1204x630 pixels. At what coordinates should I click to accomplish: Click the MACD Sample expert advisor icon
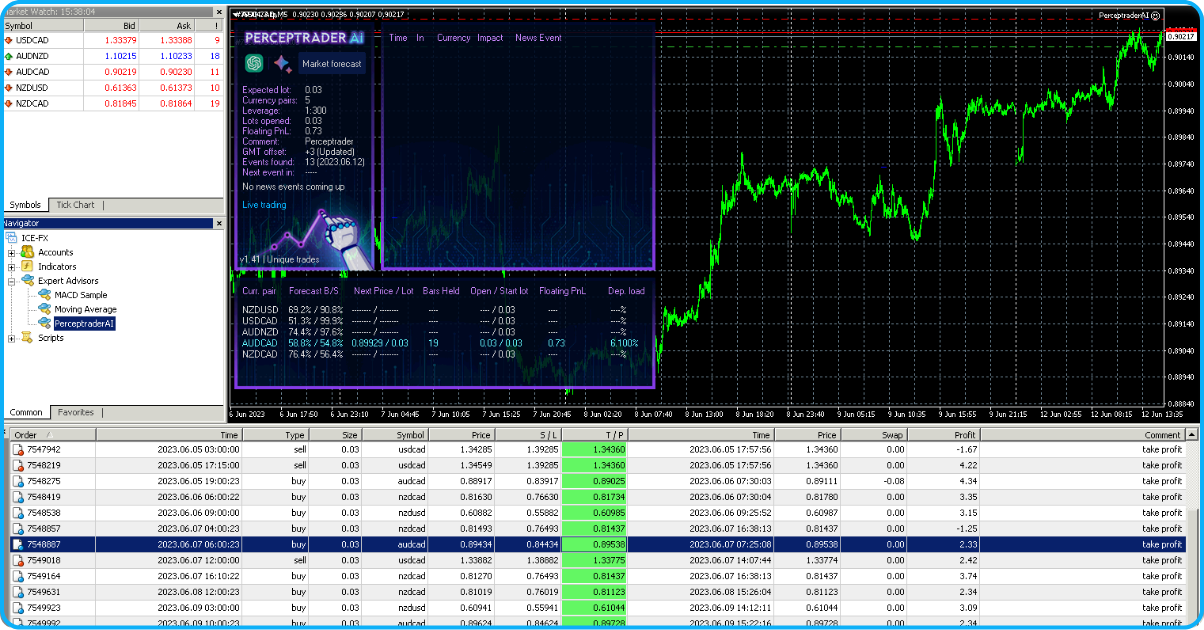point(45,295)
